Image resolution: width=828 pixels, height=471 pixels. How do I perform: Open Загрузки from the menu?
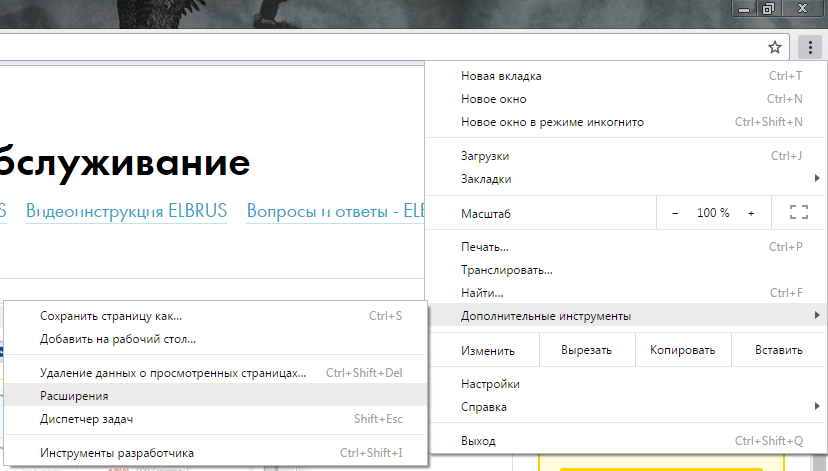point(485,156)
